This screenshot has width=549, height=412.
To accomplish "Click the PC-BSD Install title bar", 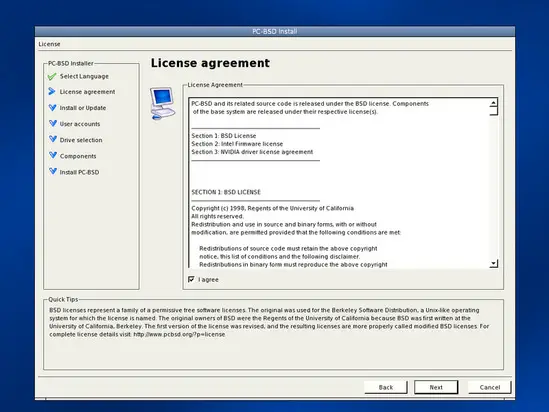I will click(274, 31).
